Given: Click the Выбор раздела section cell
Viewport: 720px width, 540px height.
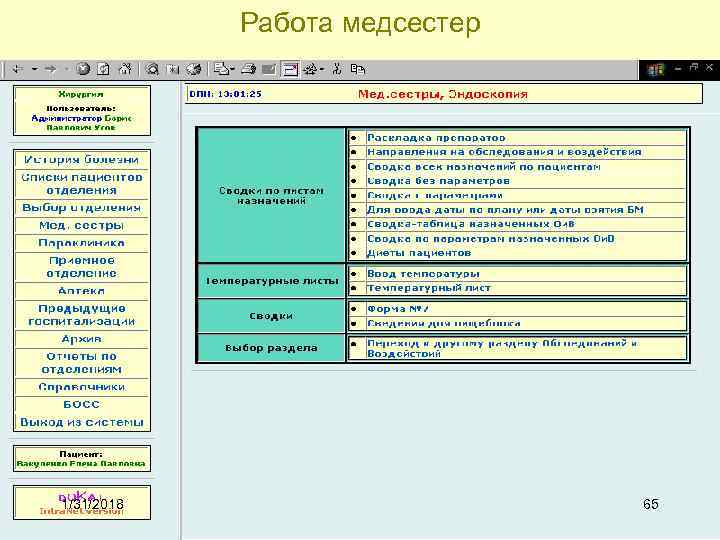Looking at the screenshot, I should (271, 348).
